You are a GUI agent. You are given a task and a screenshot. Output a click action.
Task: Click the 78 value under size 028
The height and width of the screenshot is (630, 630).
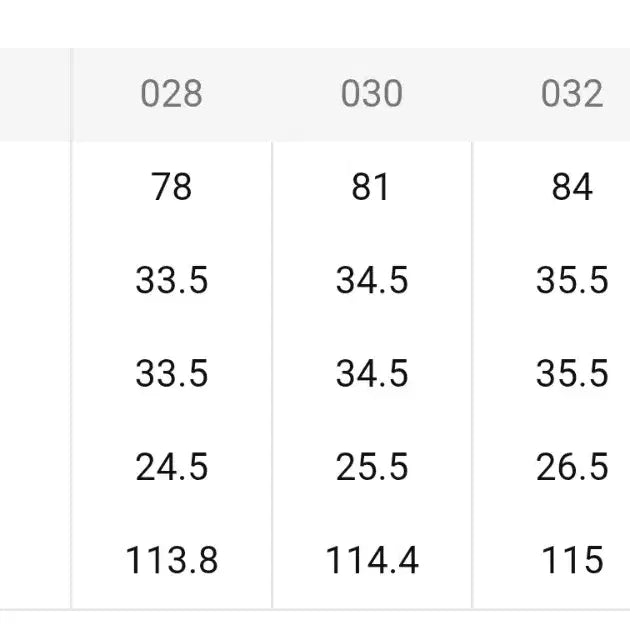pyautogui.click(x=171, y=187)
